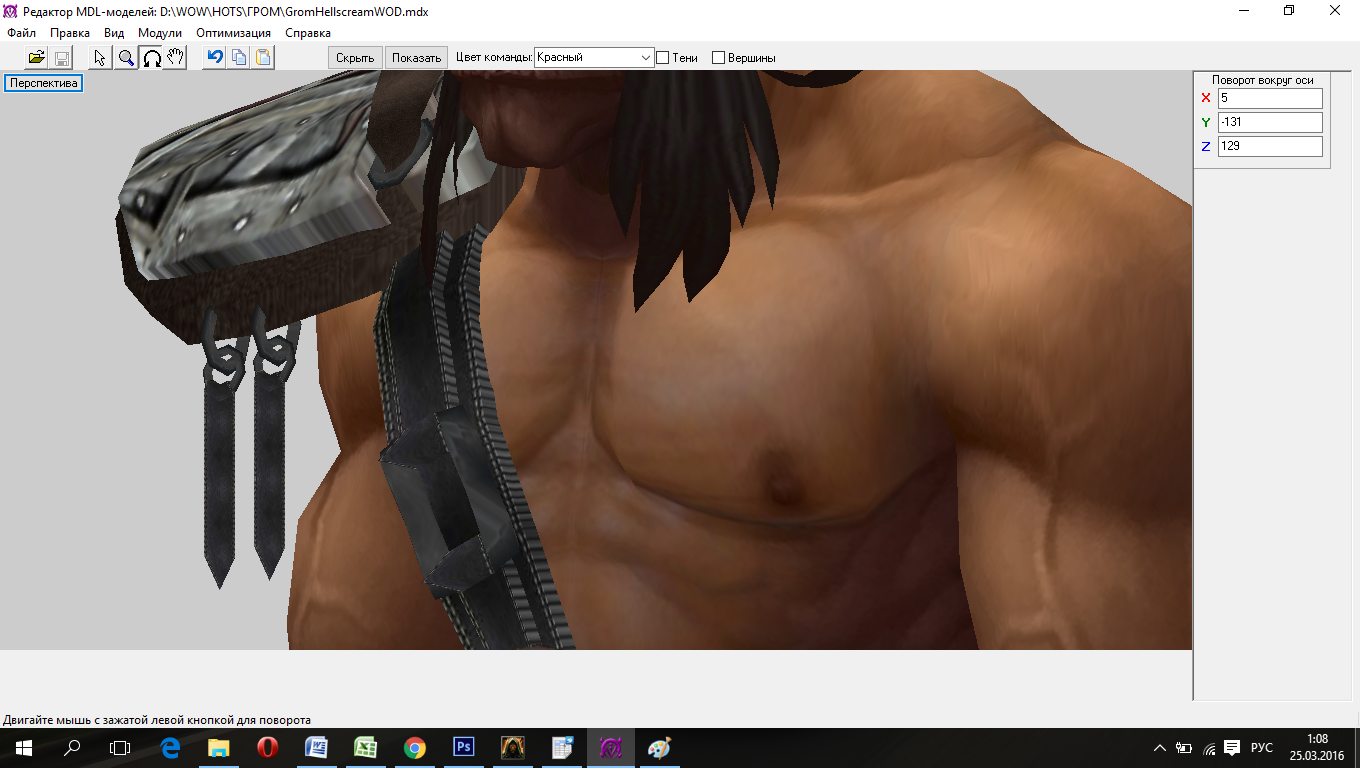Click the battery tray icon
Viewport: 1360px width, 768px height.
(1184, 748)
